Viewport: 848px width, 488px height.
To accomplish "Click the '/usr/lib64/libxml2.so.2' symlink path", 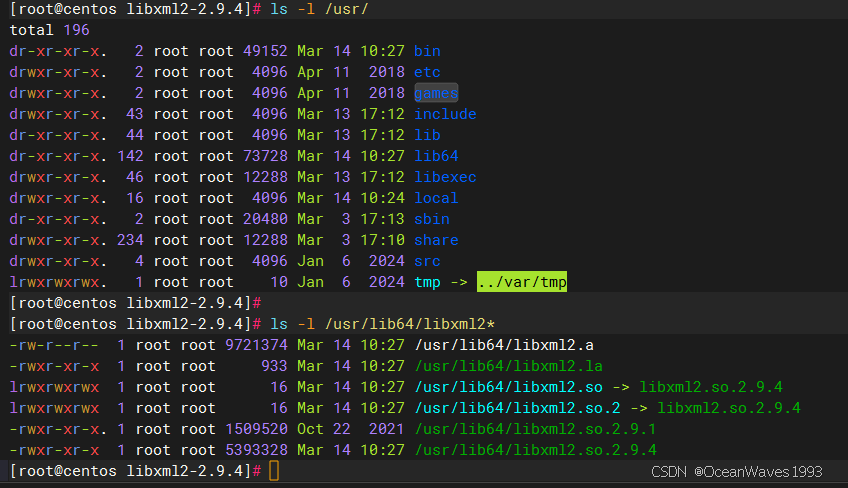I will (517, 408).
